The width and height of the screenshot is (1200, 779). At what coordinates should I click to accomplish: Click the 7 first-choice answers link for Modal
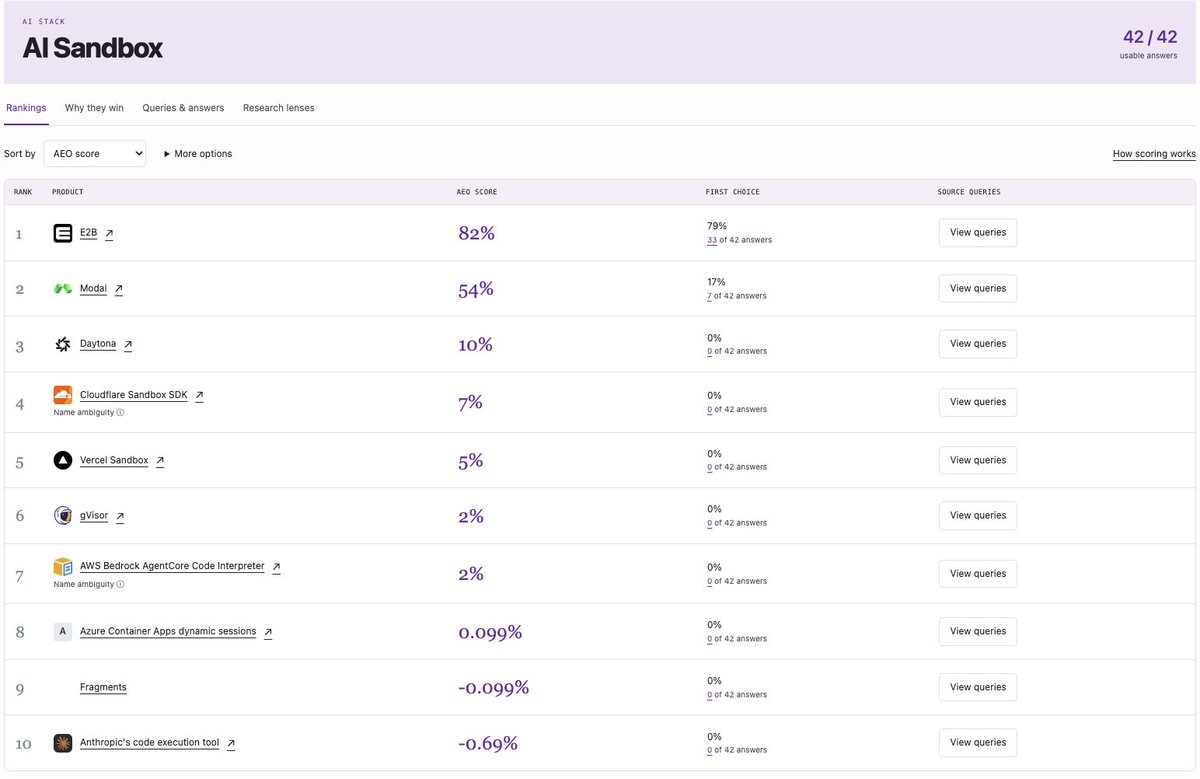pos(709,296)
